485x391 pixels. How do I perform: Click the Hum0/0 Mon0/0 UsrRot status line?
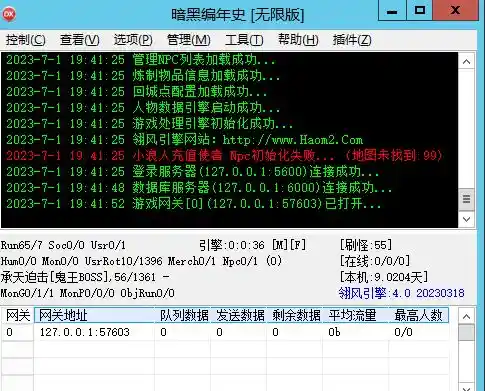click(141, 261)
